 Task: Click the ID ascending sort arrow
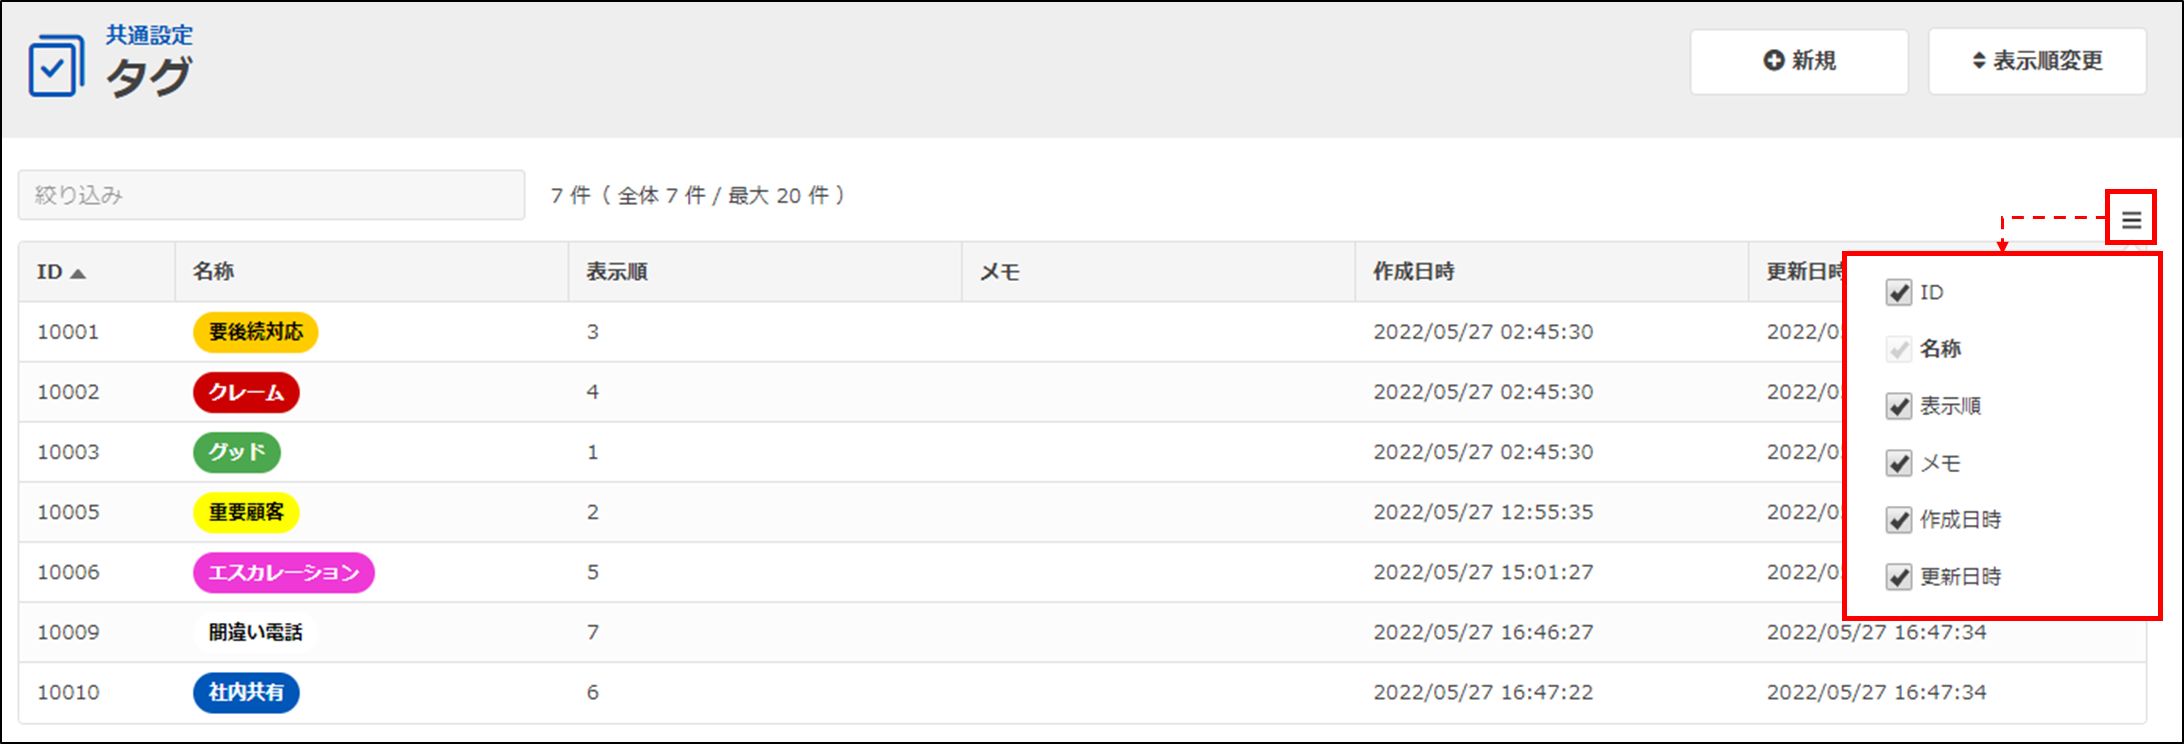[x=78, y=273]
